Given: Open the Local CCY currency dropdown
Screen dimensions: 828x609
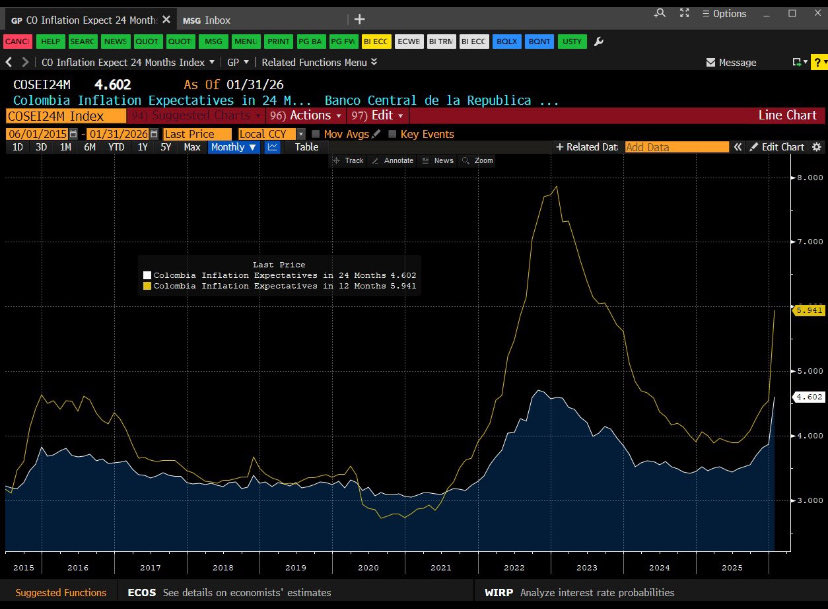Looking at the screenshot, I should click(x=301, y=134).
